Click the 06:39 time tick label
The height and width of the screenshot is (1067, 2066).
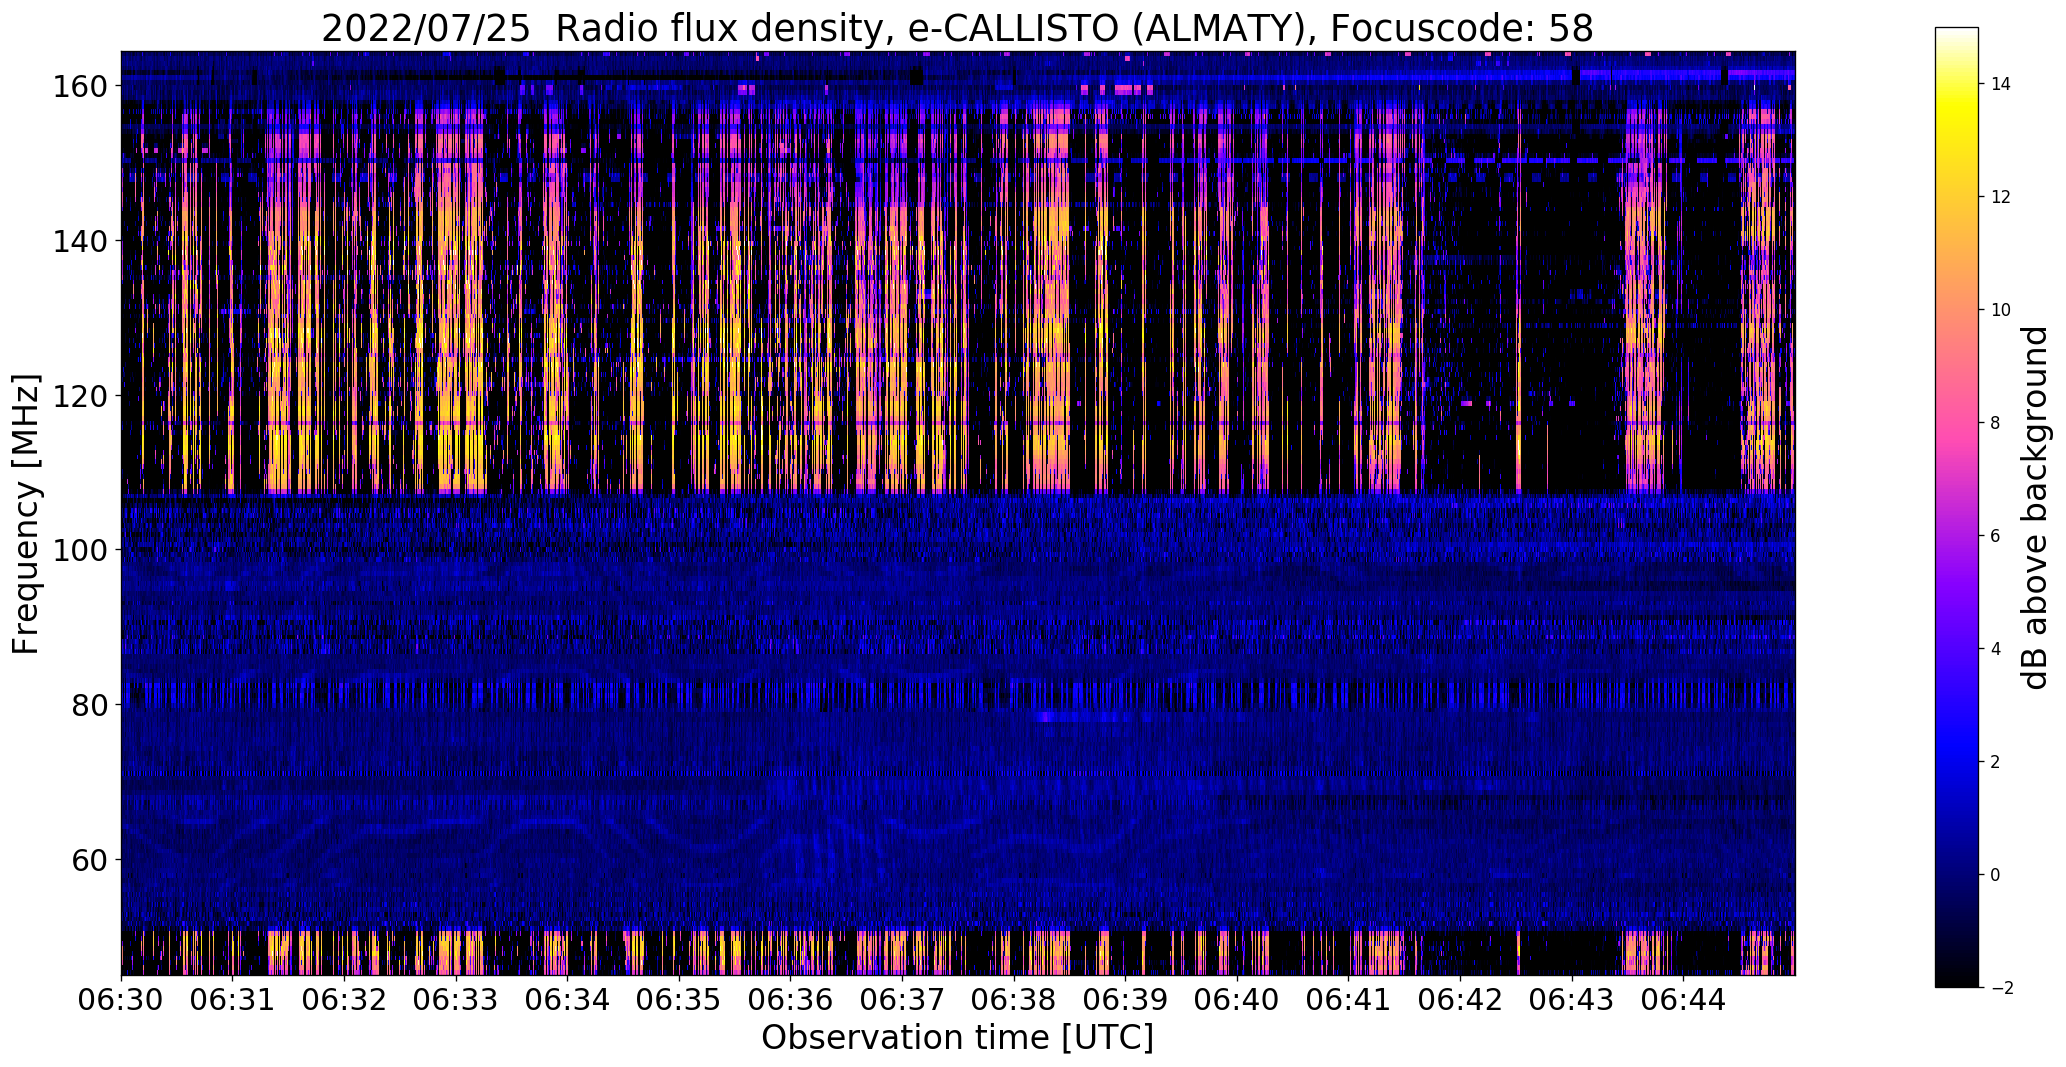click(1125, 1000)
